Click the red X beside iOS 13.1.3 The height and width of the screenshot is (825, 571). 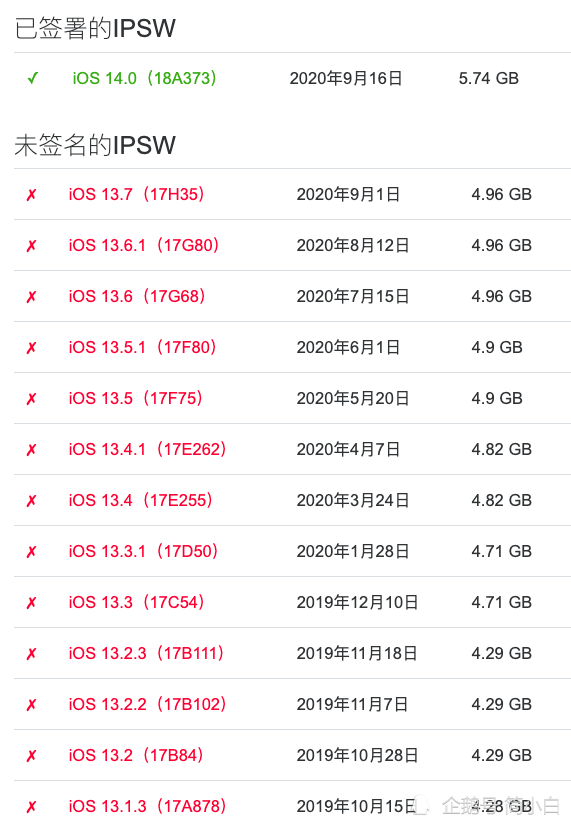[32, 807]
